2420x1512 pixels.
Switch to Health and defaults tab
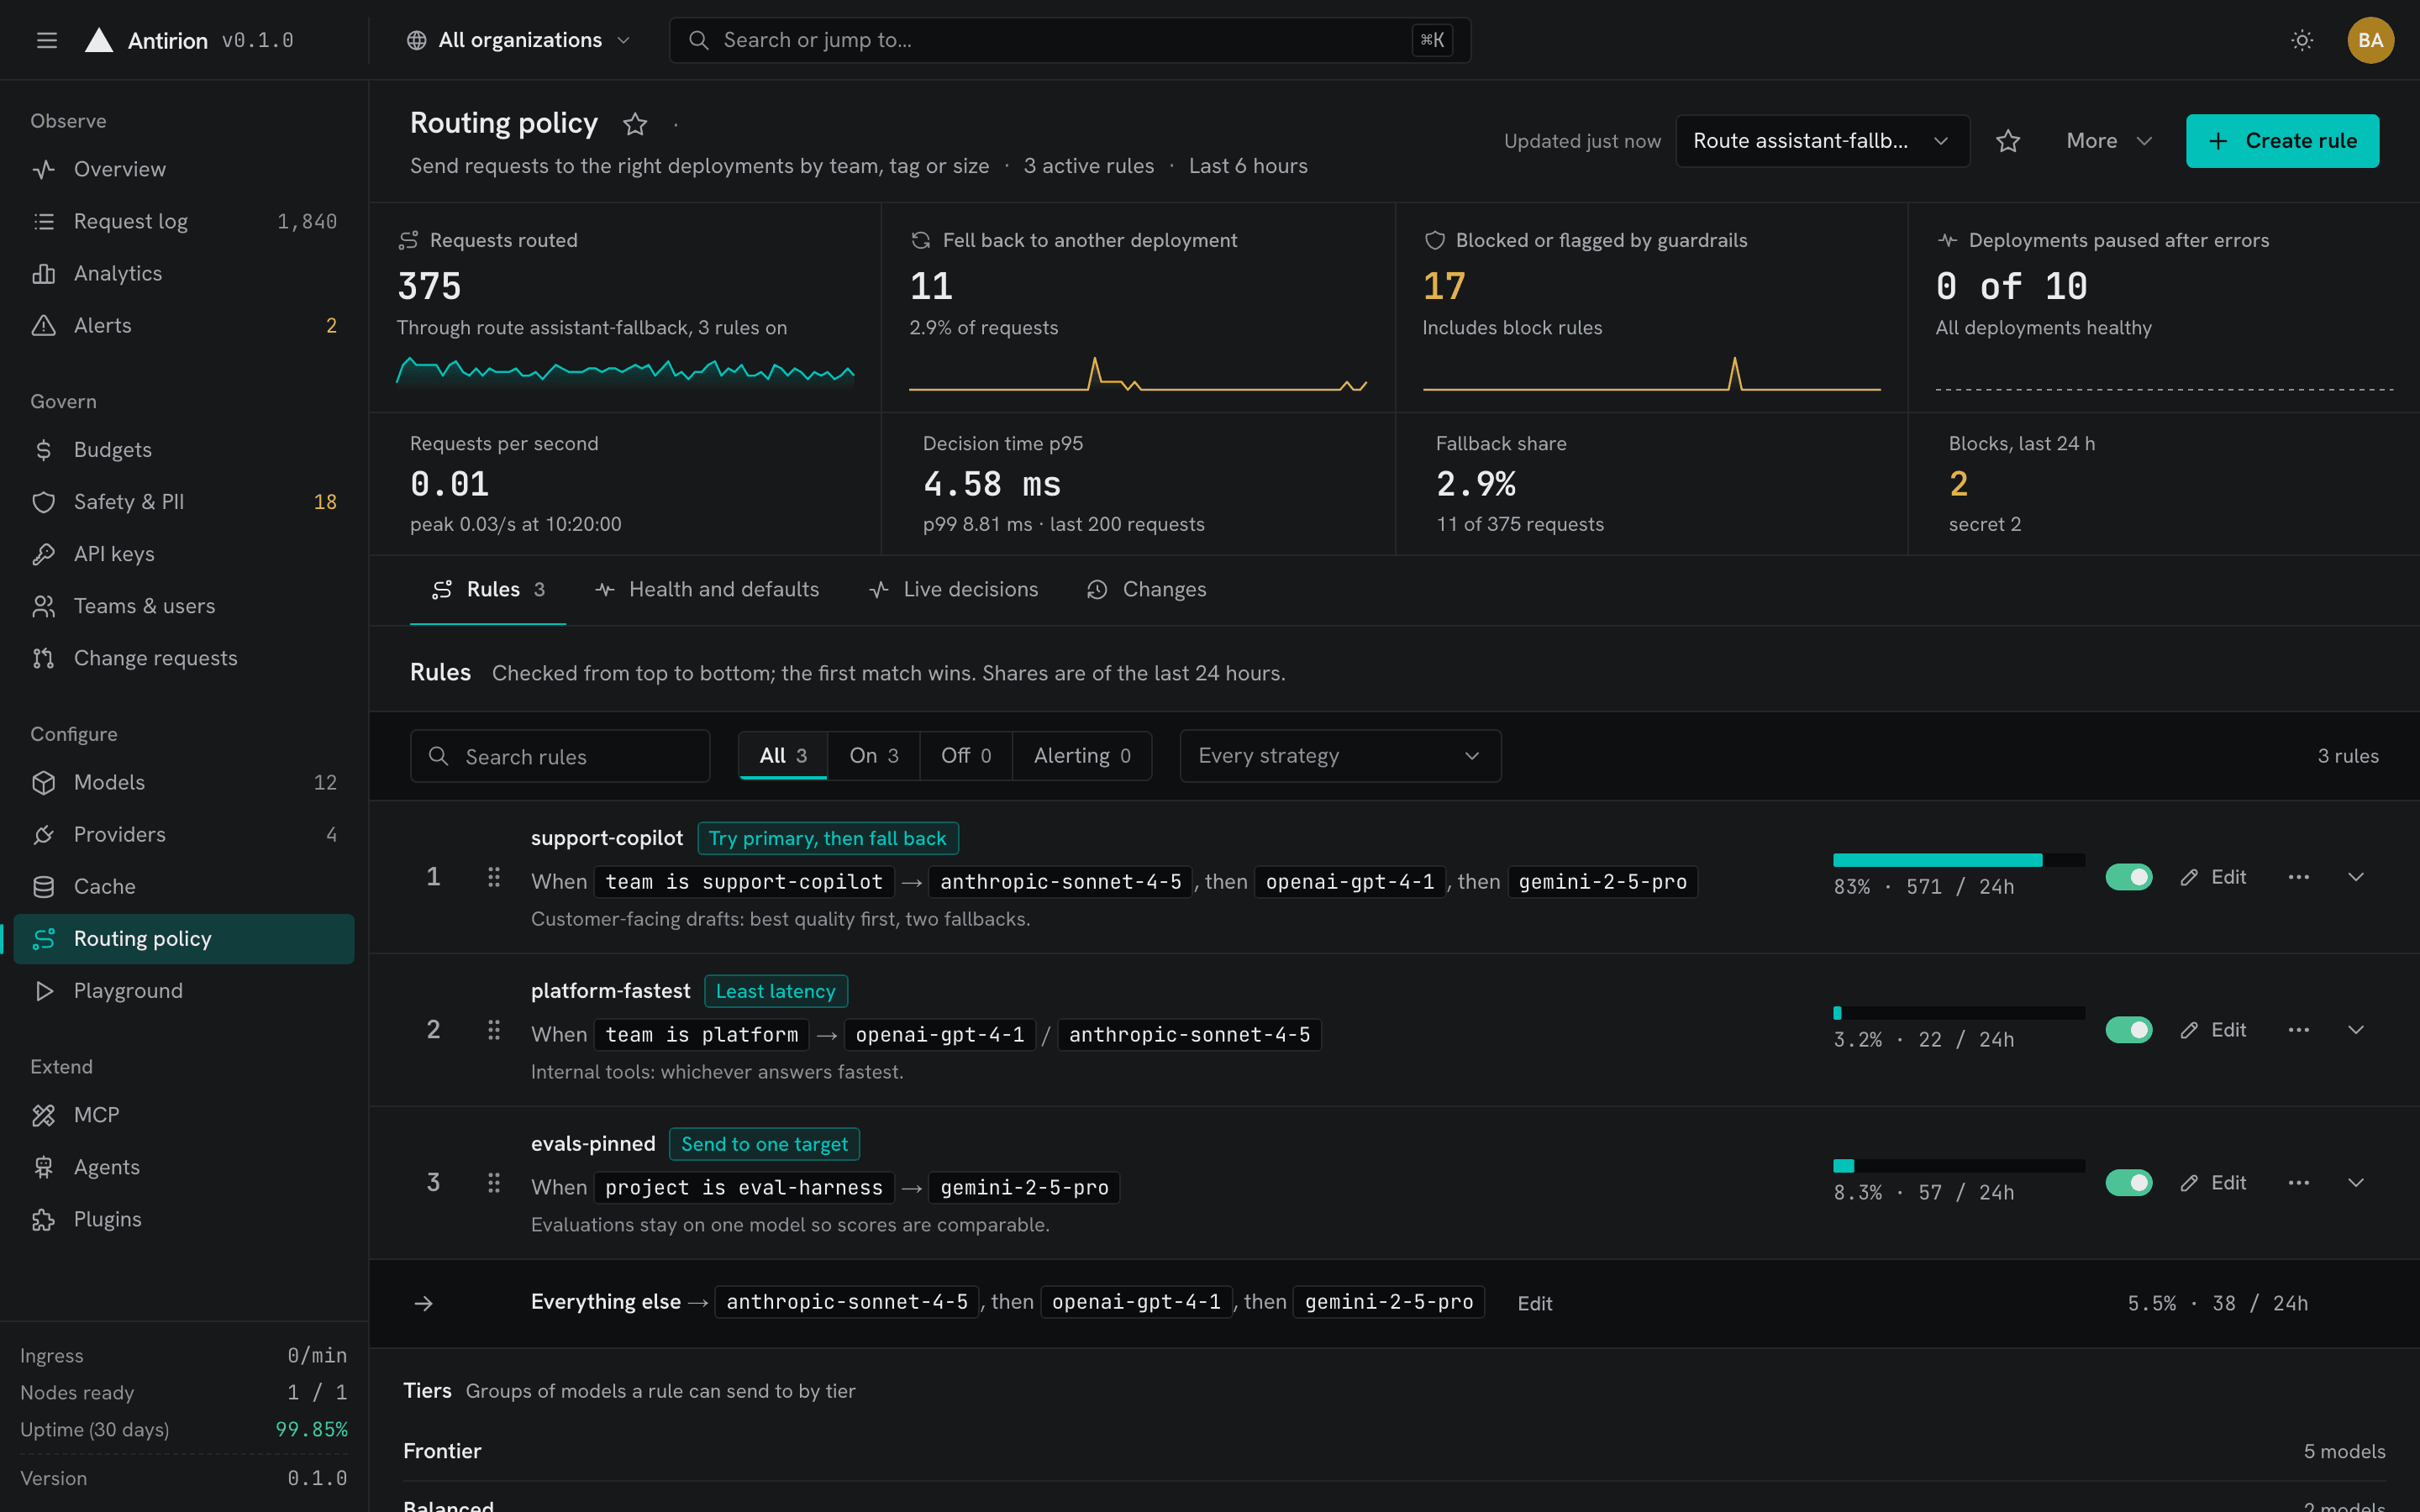707,590
